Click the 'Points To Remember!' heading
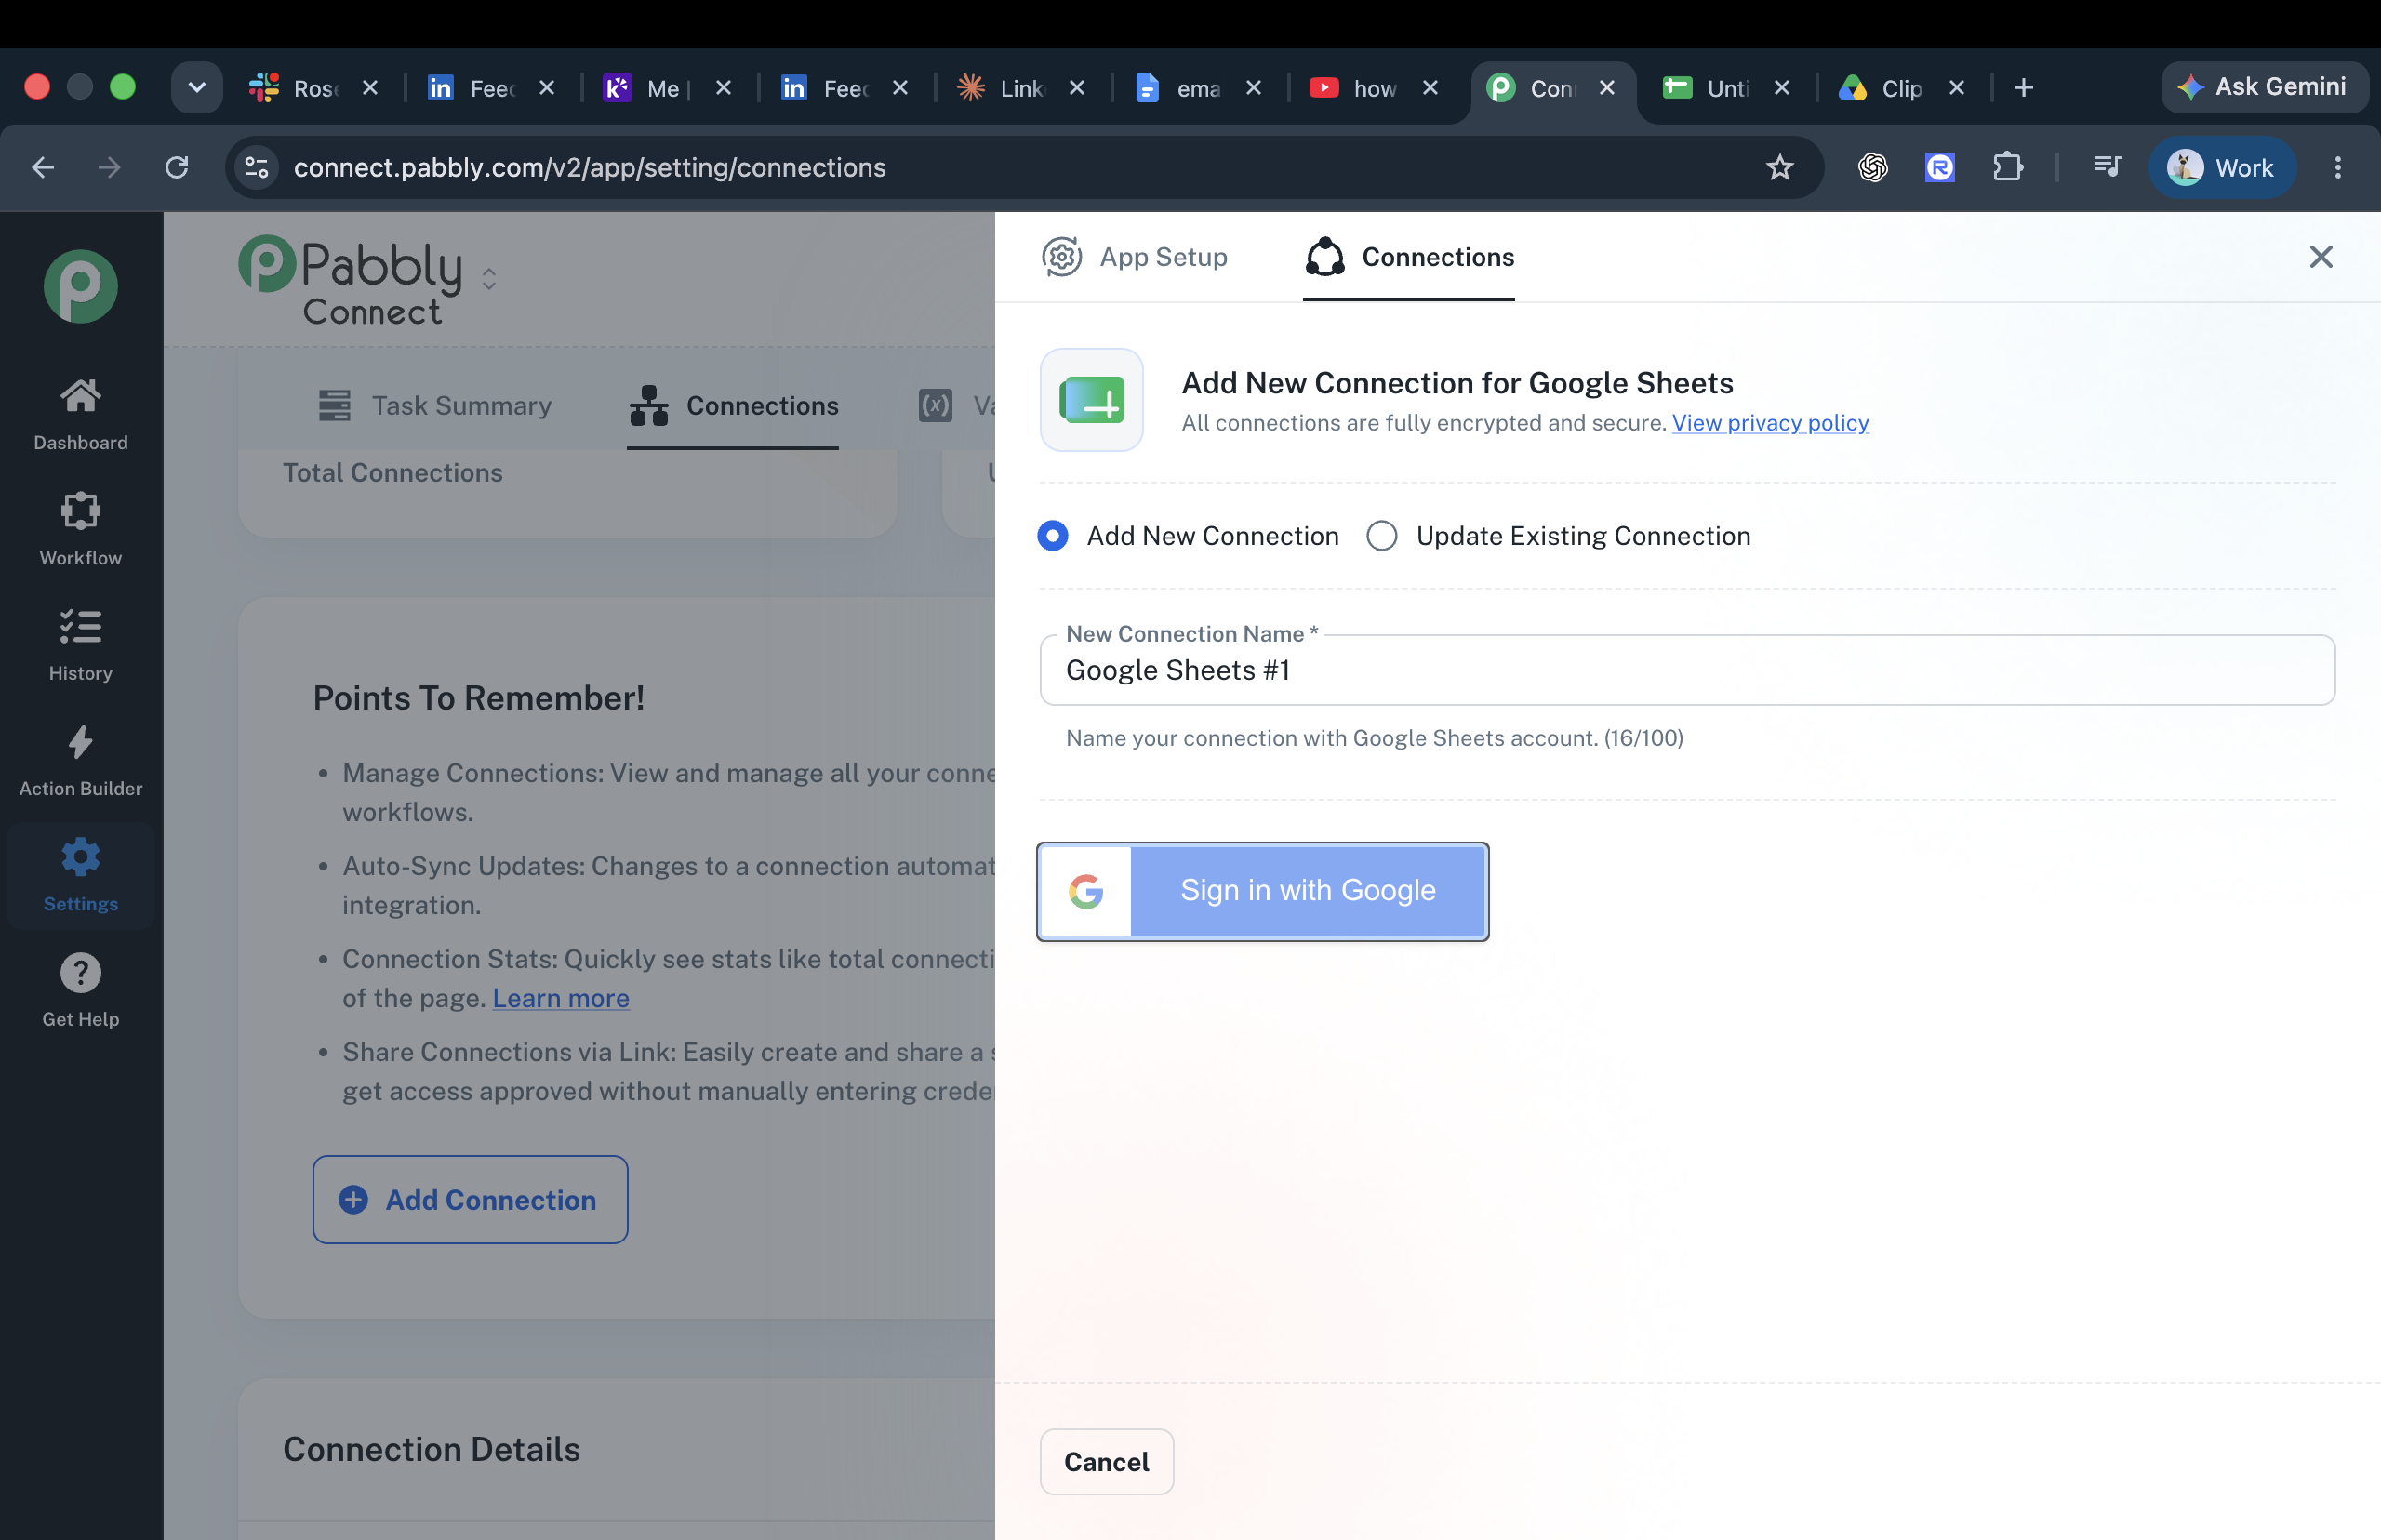The image size is (2381, 1540). (x=479, y=697)
